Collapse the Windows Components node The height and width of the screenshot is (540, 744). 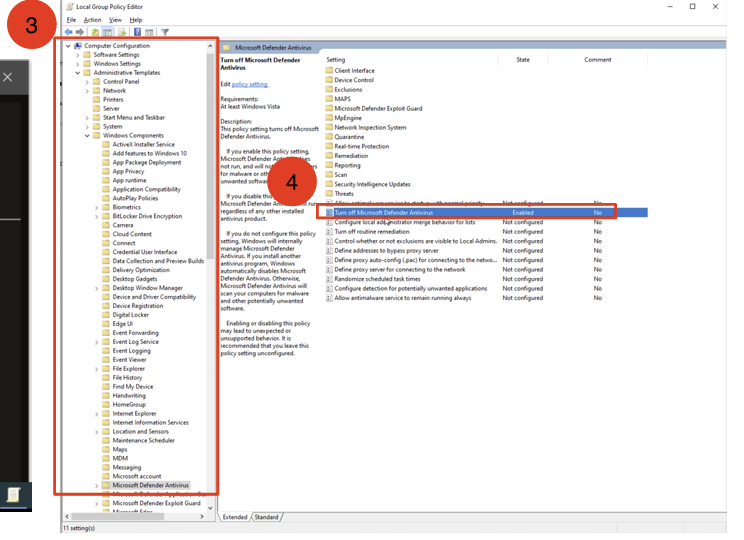pyautogui.click(x=87, y=136)
